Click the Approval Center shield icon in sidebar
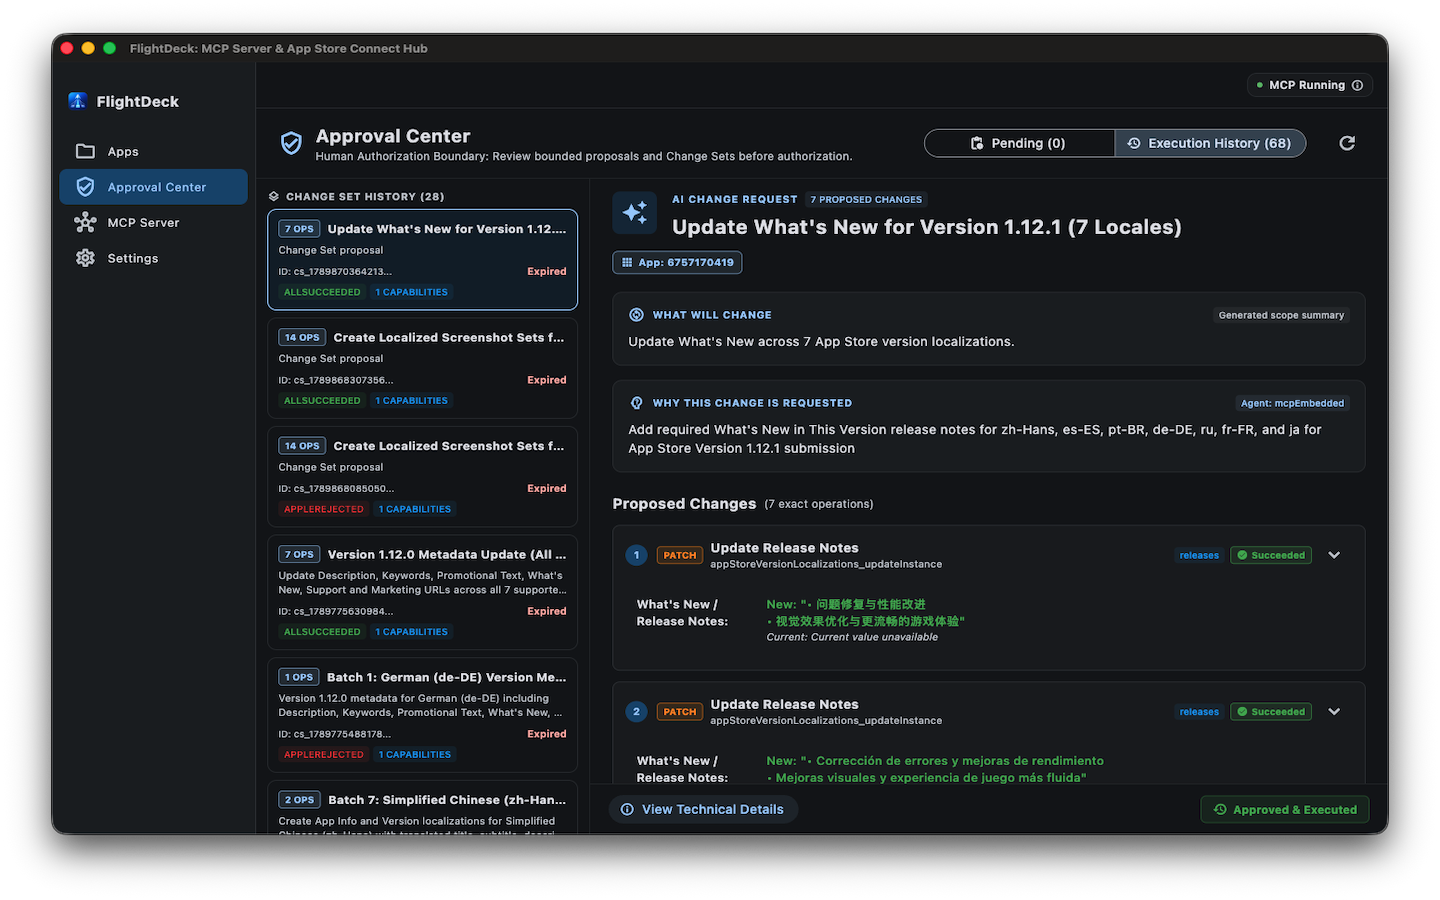The width and height of the screenshot is (1440, 900). pyautogui.click(x=85, y=187)
